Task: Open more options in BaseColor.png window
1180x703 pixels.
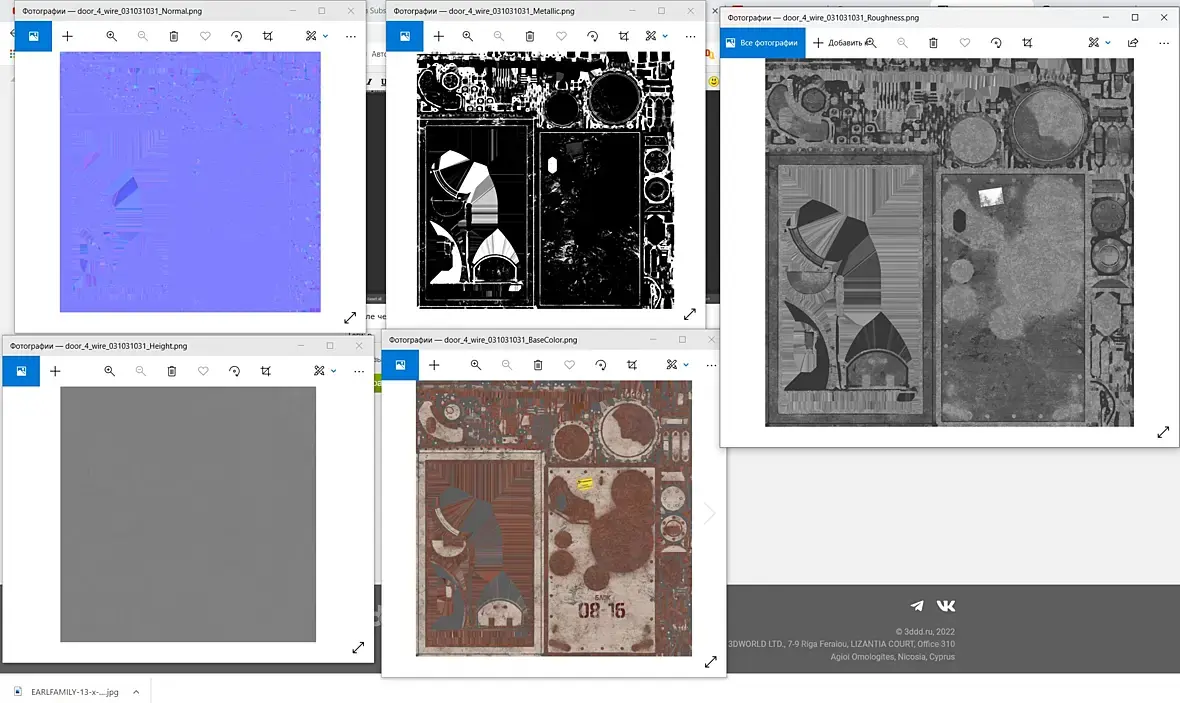Action: (711, 365)
